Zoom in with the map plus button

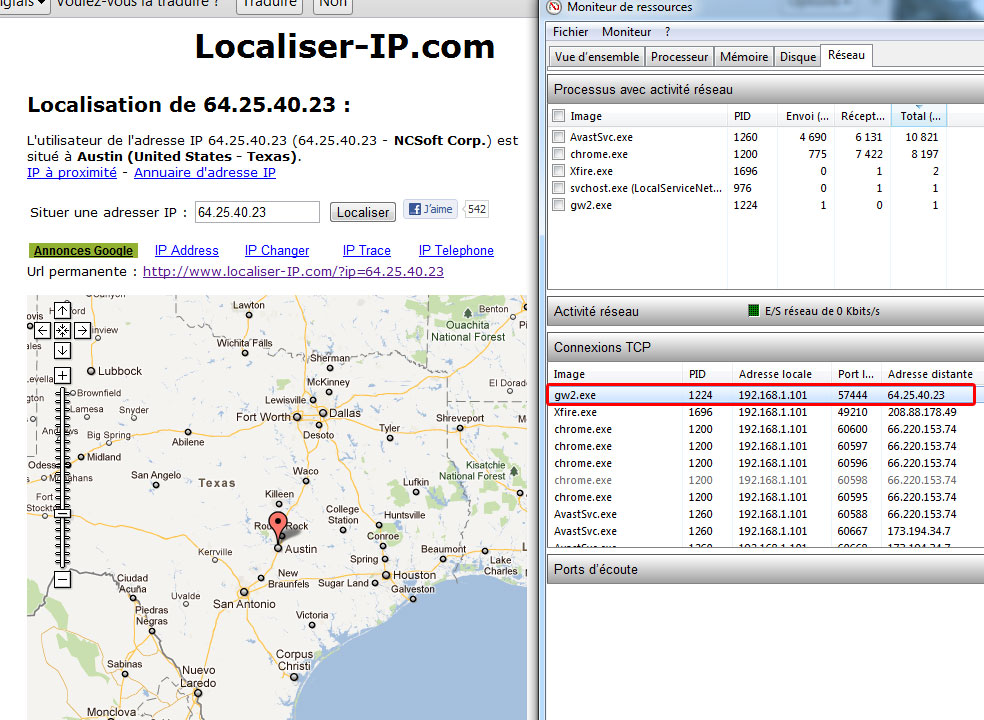point(62,375)
